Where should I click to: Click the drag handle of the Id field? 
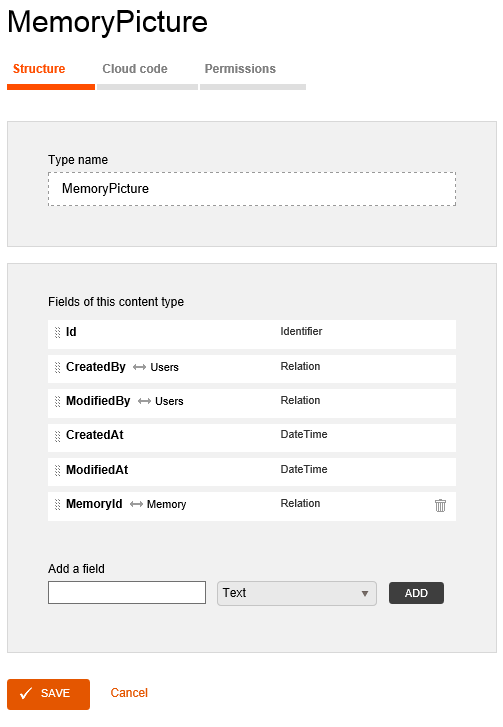pyautogui.click(x=57, y=332)
